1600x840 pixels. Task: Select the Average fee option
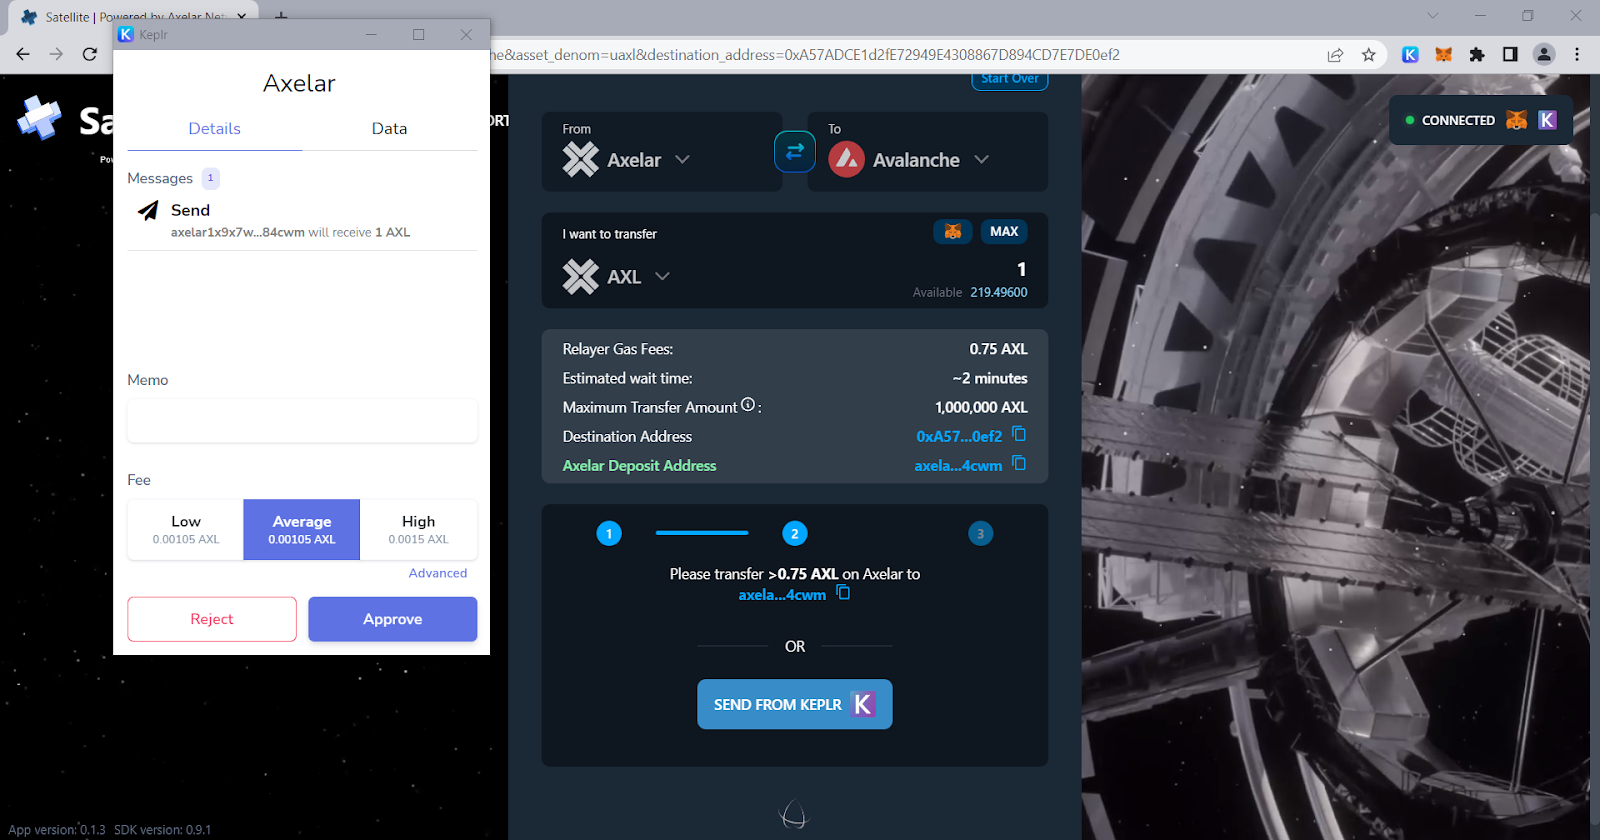[302, 530]
